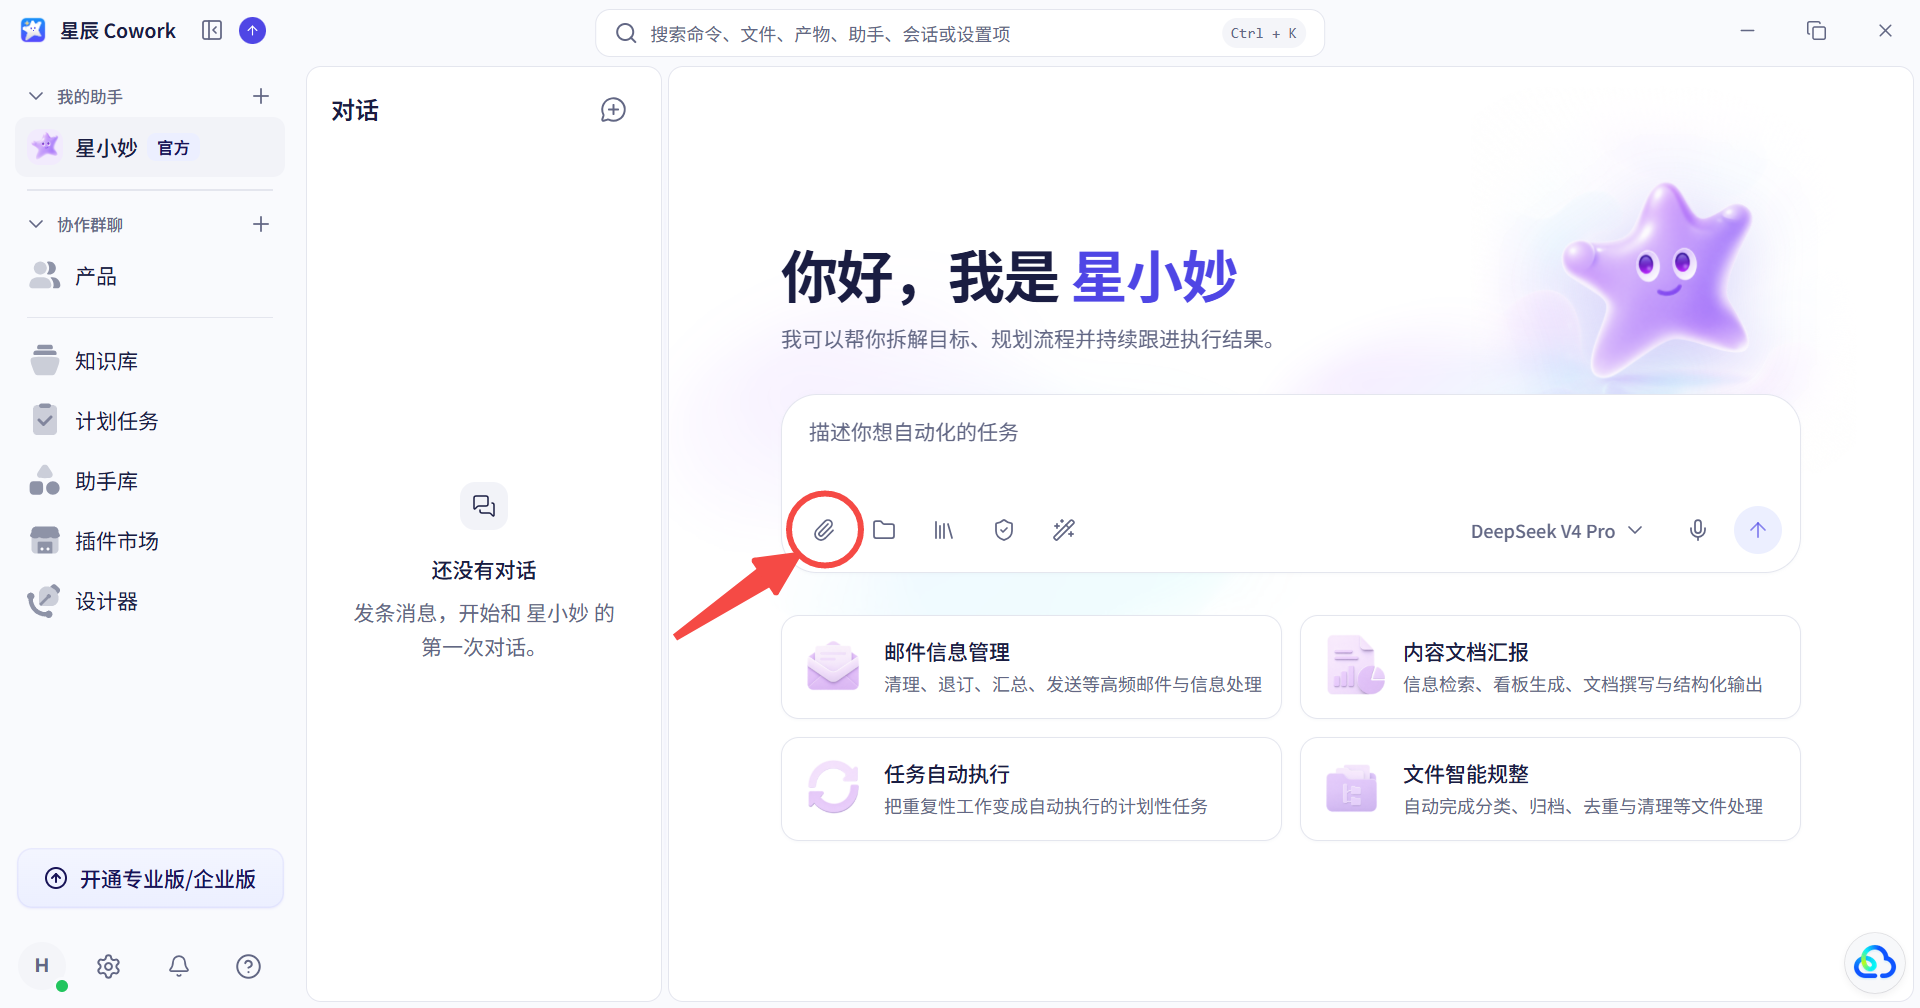Select the 星小妙 assistant
1920x1008 pixels.
coord(150,147)
